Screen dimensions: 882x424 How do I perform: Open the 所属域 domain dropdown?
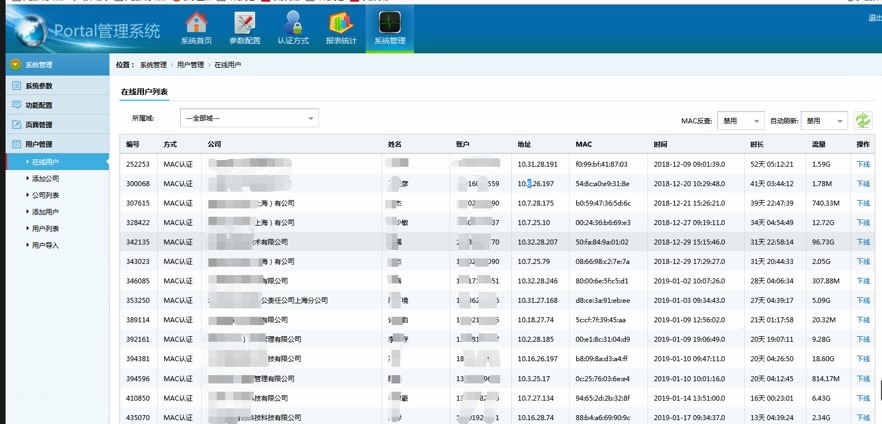(x=249, y=118)
